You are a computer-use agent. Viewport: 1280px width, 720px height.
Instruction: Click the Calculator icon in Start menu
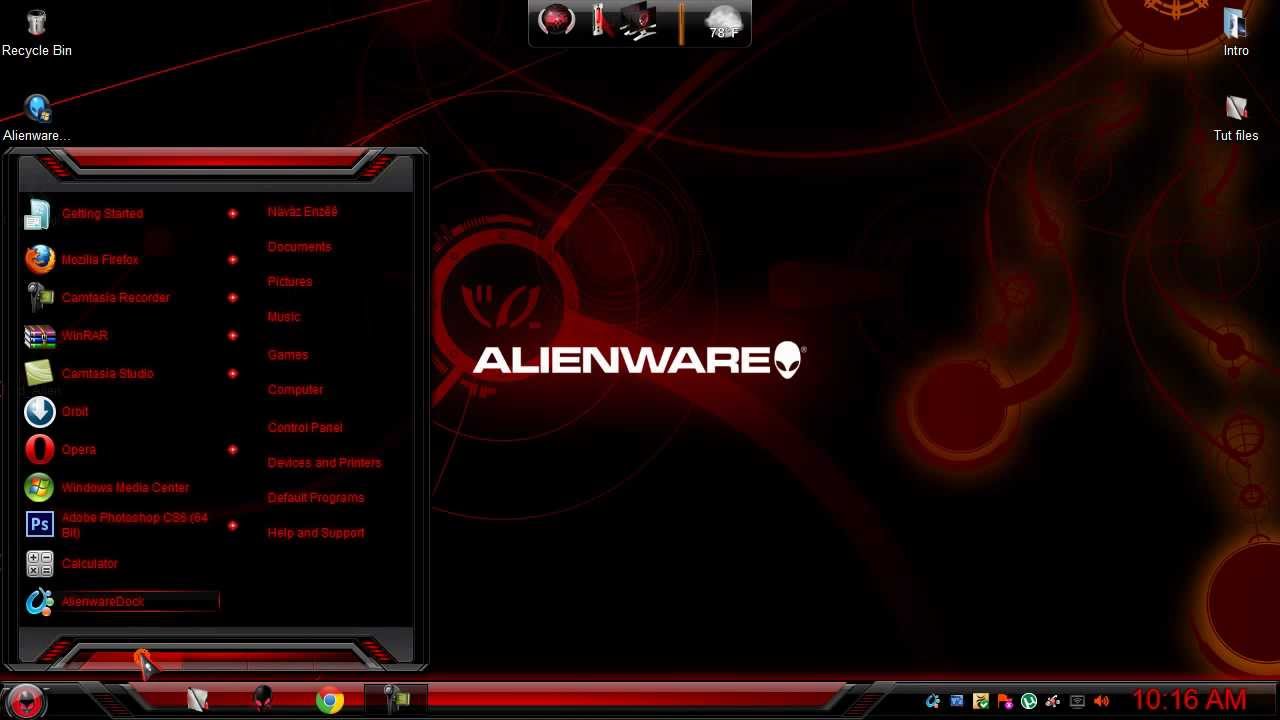(x=39, y=563)
